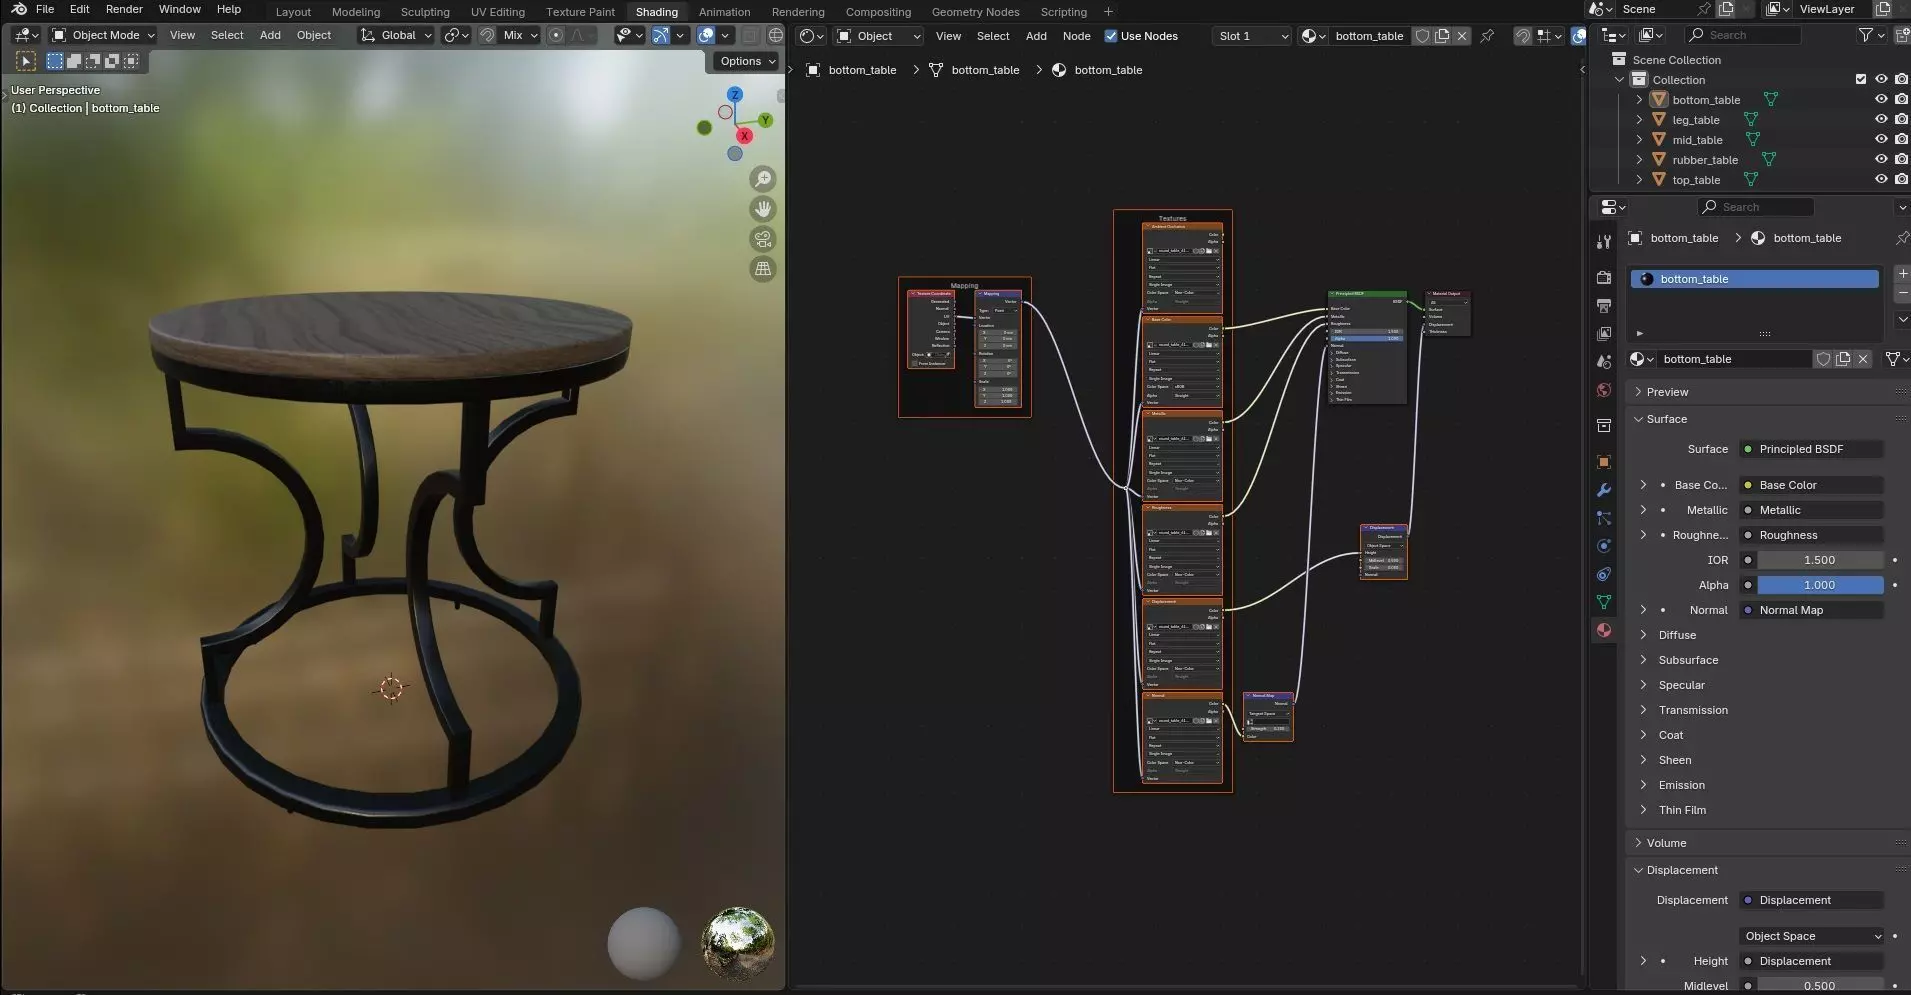Open the Object Space dropdown under Displacement
The width and height of the screenshot is (1911, 995).
[1812, 936]
